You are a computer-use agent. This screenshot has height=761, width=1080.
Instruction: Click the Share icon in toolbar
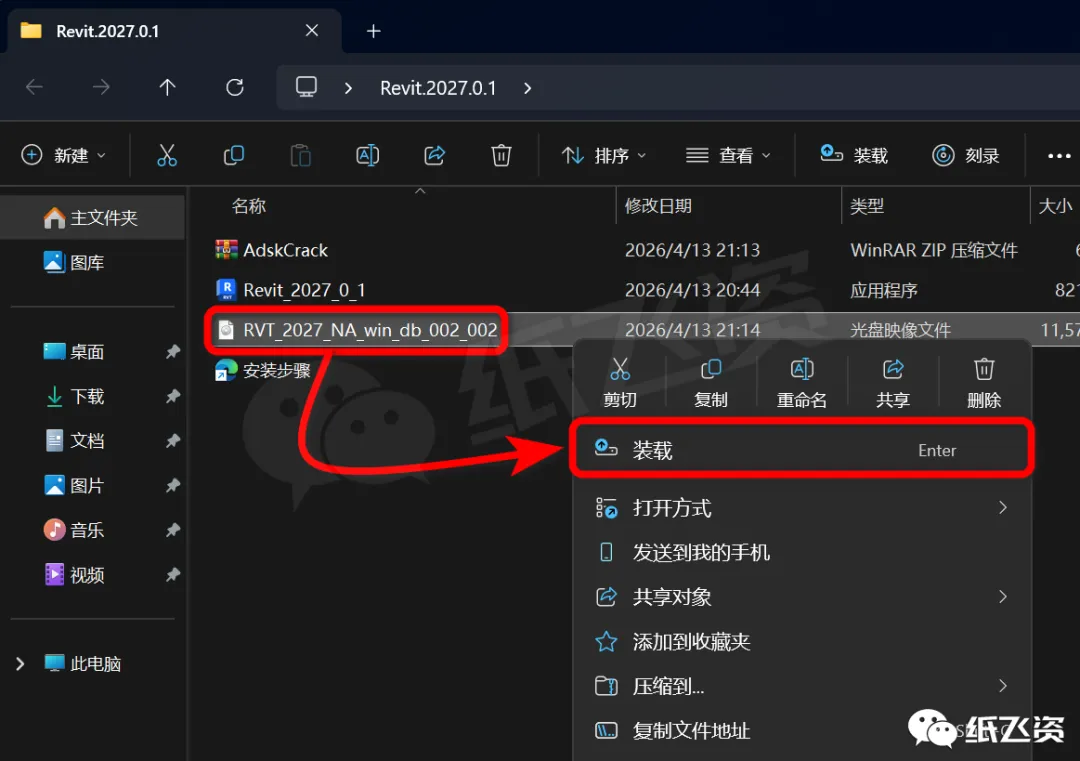pyautogui.click(x=434, y=156)
